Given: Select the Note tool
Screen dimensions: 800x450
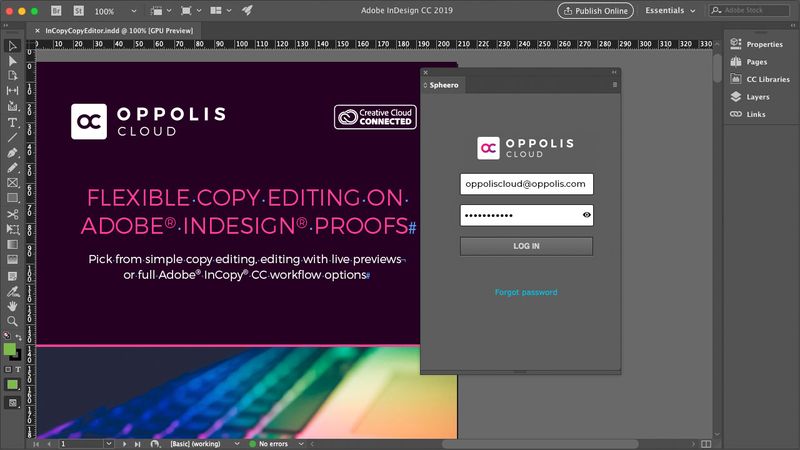Looking at the screenshot, I should point(12,276).
